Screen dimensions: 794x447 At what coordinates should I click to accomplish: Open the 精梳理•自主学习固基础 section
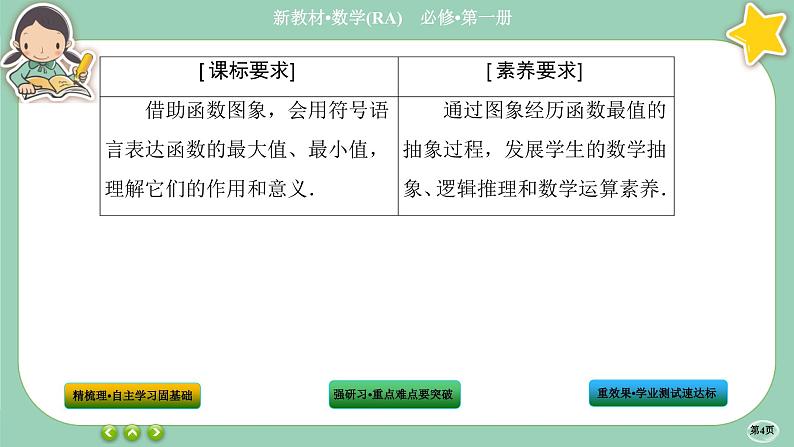(x=131, y=395)
